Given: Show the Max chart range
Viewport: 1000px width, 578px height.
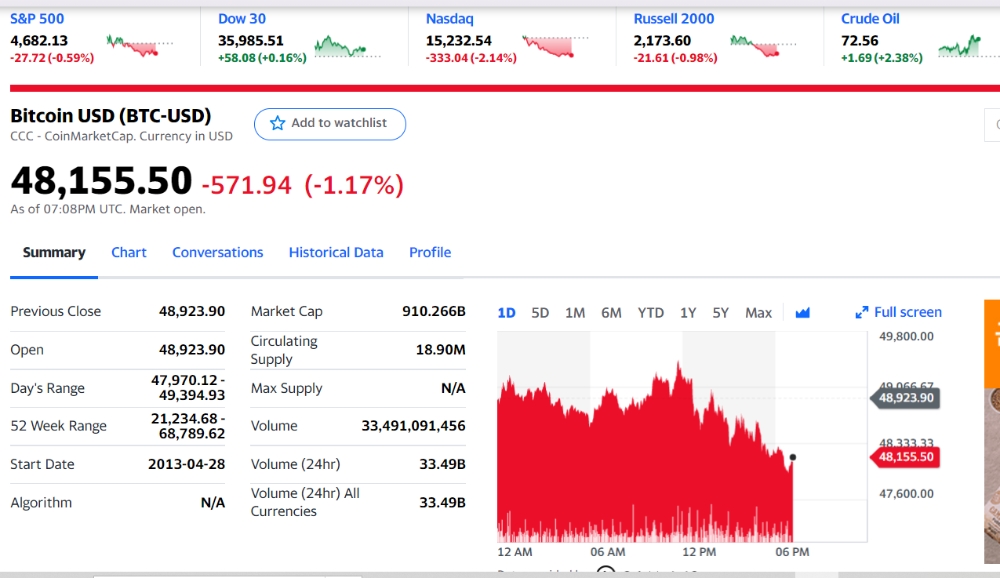Looking at the screenshot, I should (758, 313).
